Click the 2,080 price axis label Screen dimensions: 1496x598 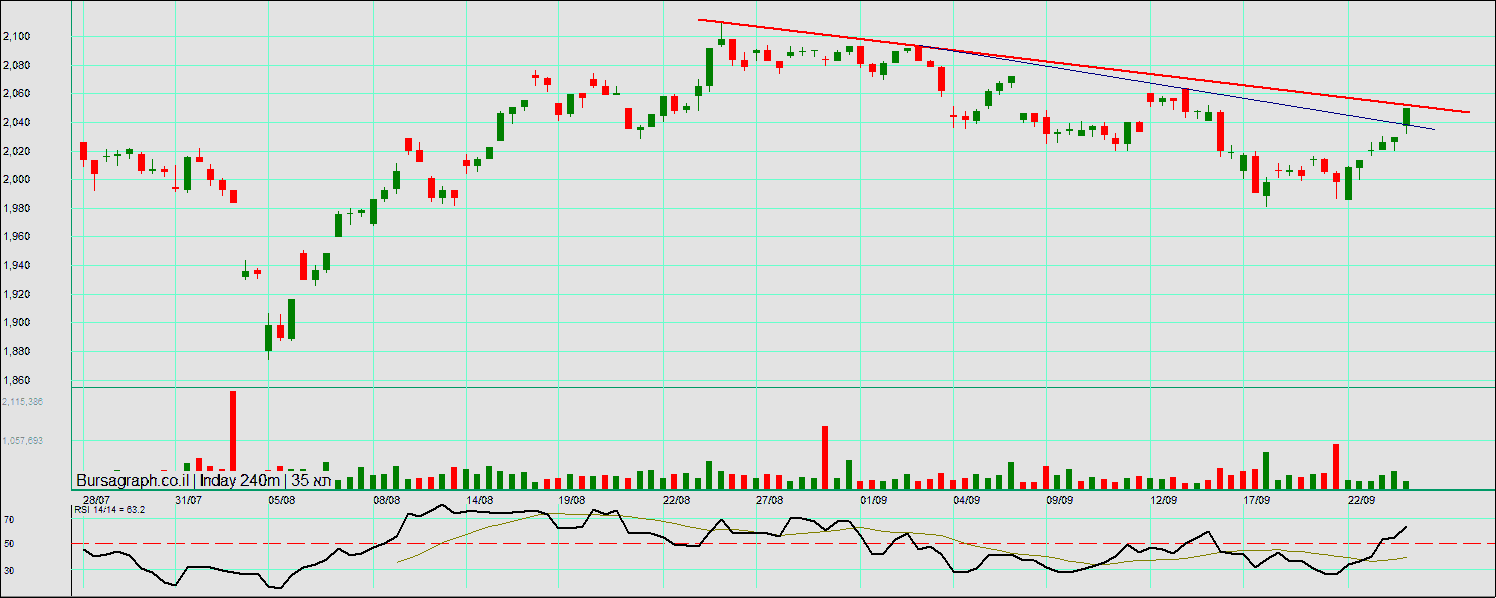(x=16, y=66)
